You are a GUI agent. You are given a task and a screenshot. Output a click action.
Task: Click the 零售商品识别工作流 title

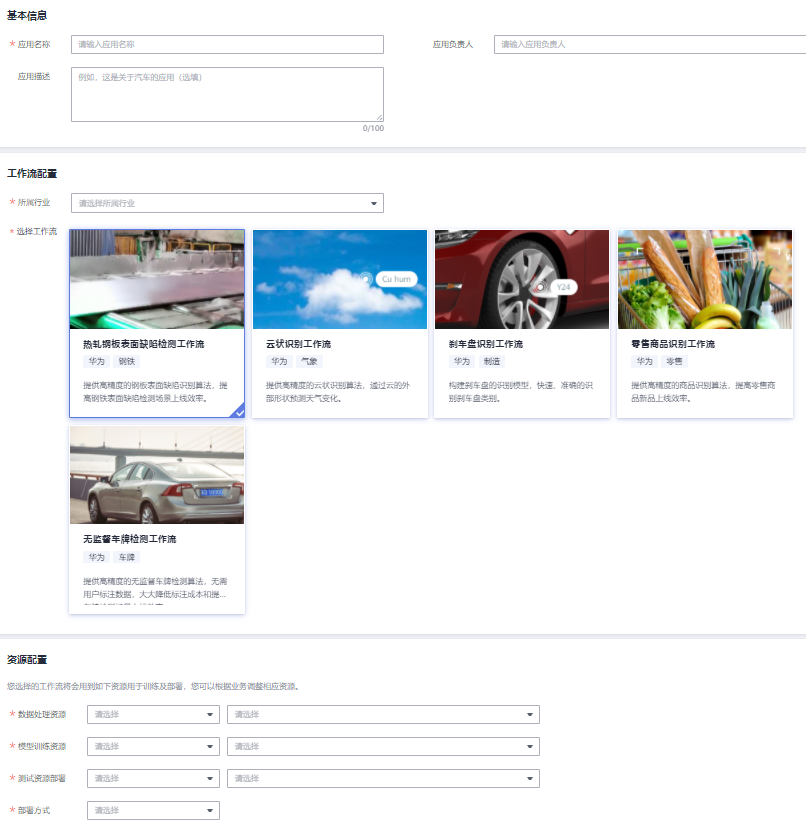coord(673,344)
